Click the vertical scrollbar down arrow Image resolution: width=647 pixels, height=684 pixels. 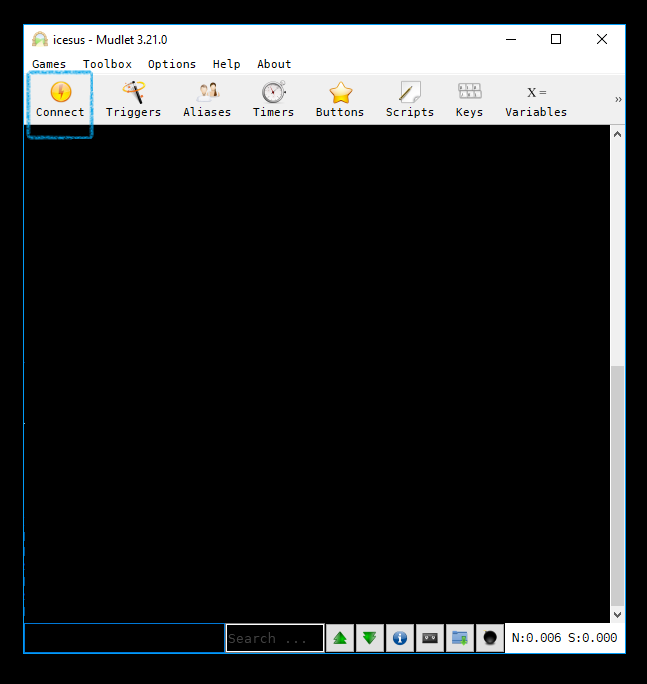coord(617,615)
